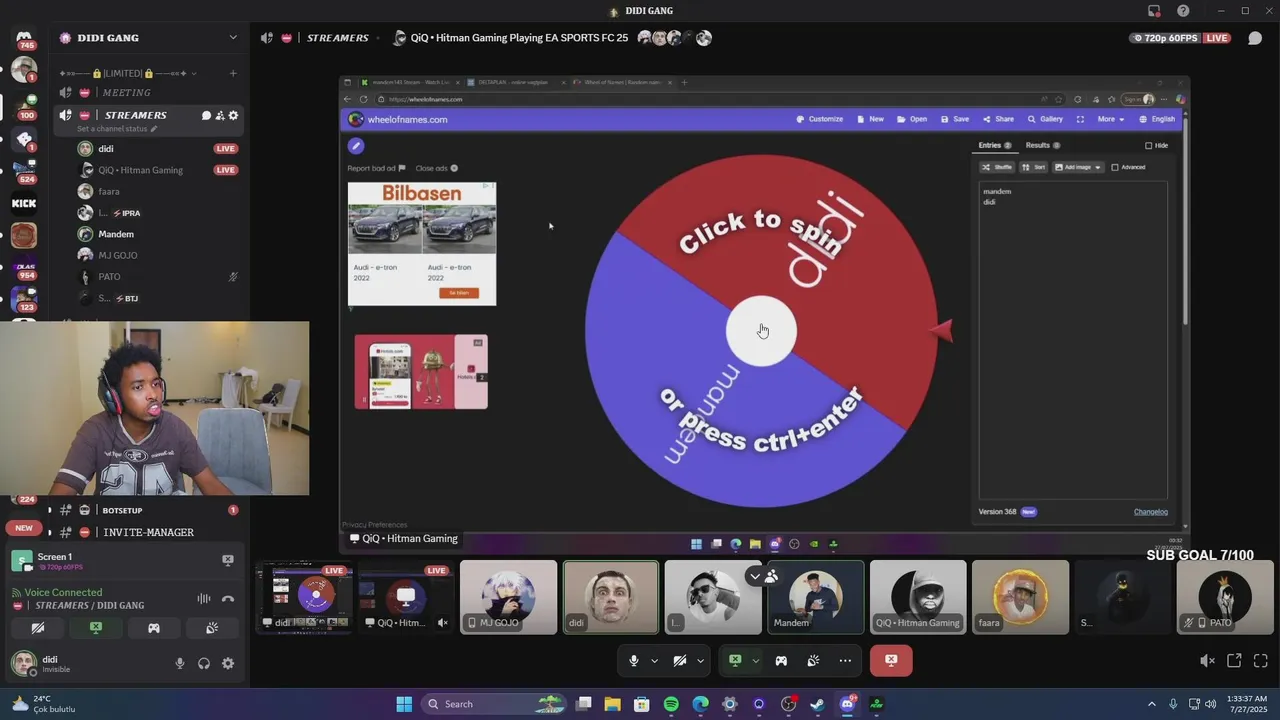Edit channel status pencil icon
This screenshot has height=720, width=1280.
pos(153,129)
